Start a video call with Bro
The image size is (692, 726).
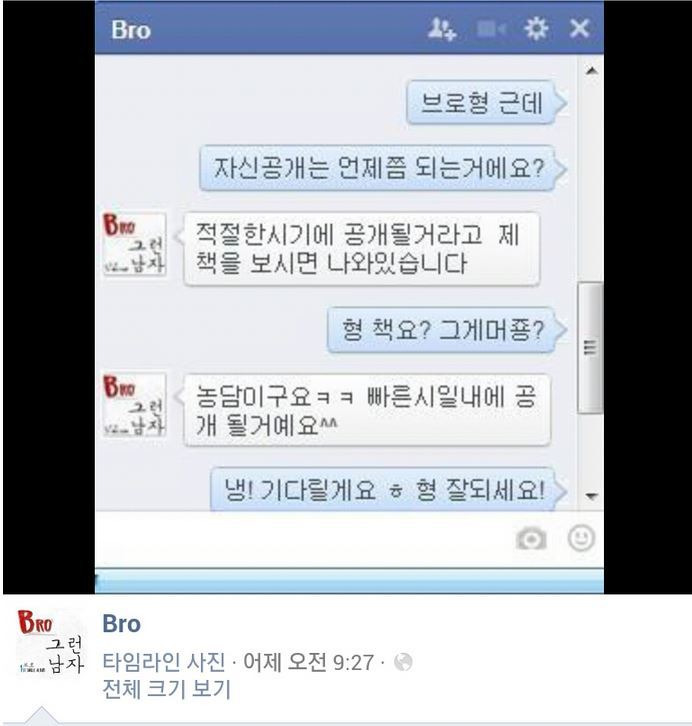[491, 29]
